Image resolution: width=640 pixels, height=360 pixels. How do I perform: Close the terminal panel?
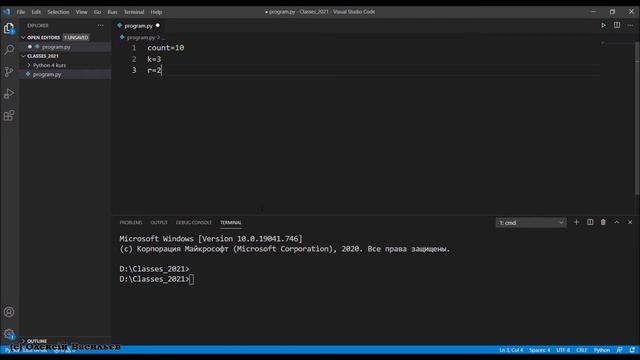click(630, 222)
